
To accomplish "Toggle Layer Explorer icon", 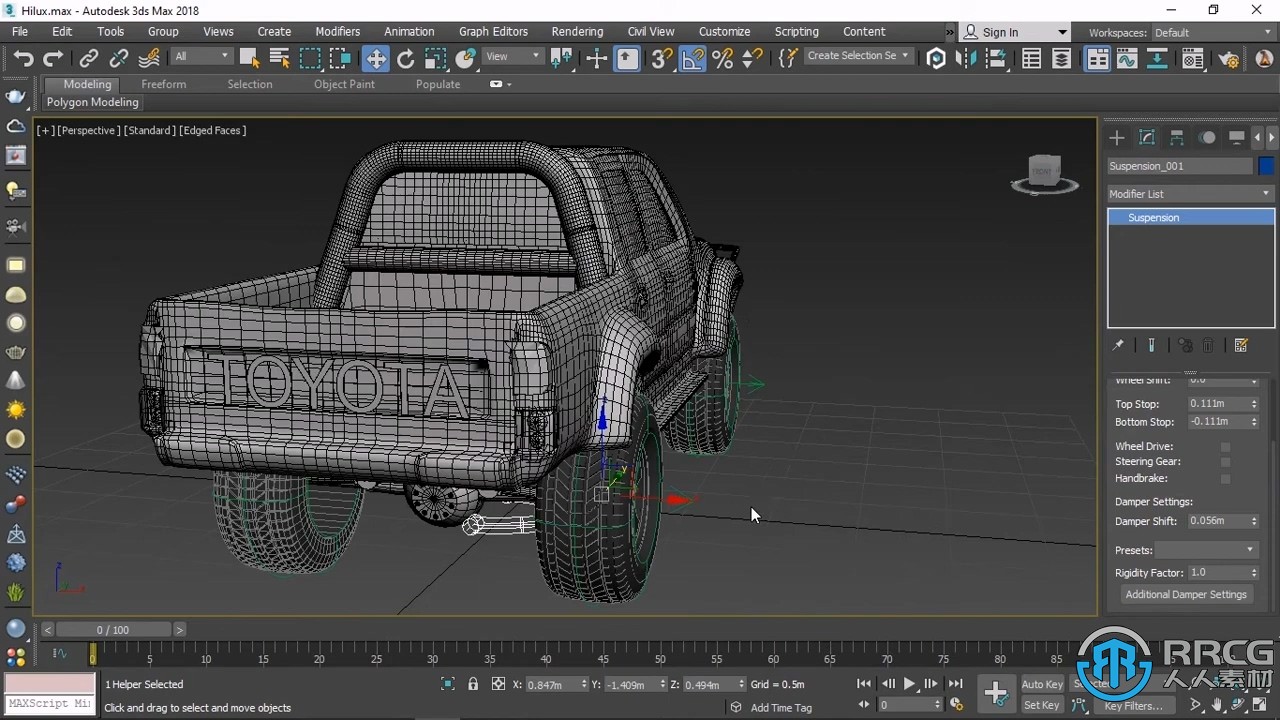I will click(x=1062, y=58).
